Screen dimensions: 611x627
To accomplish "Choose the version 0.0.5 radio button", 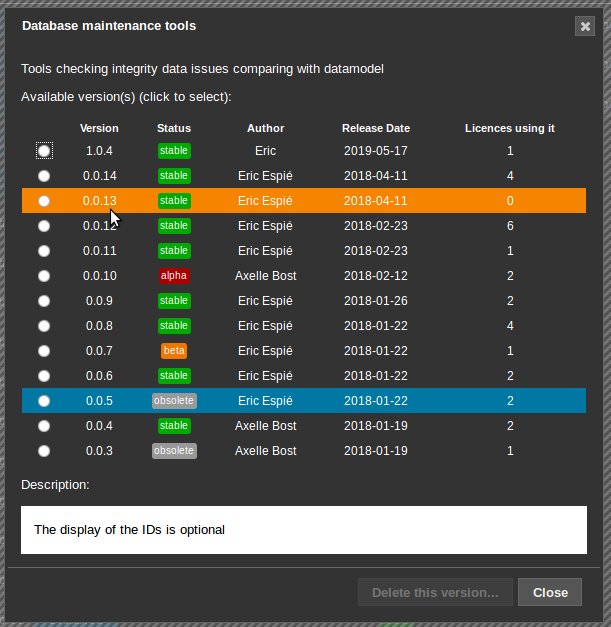I will 44,401.
